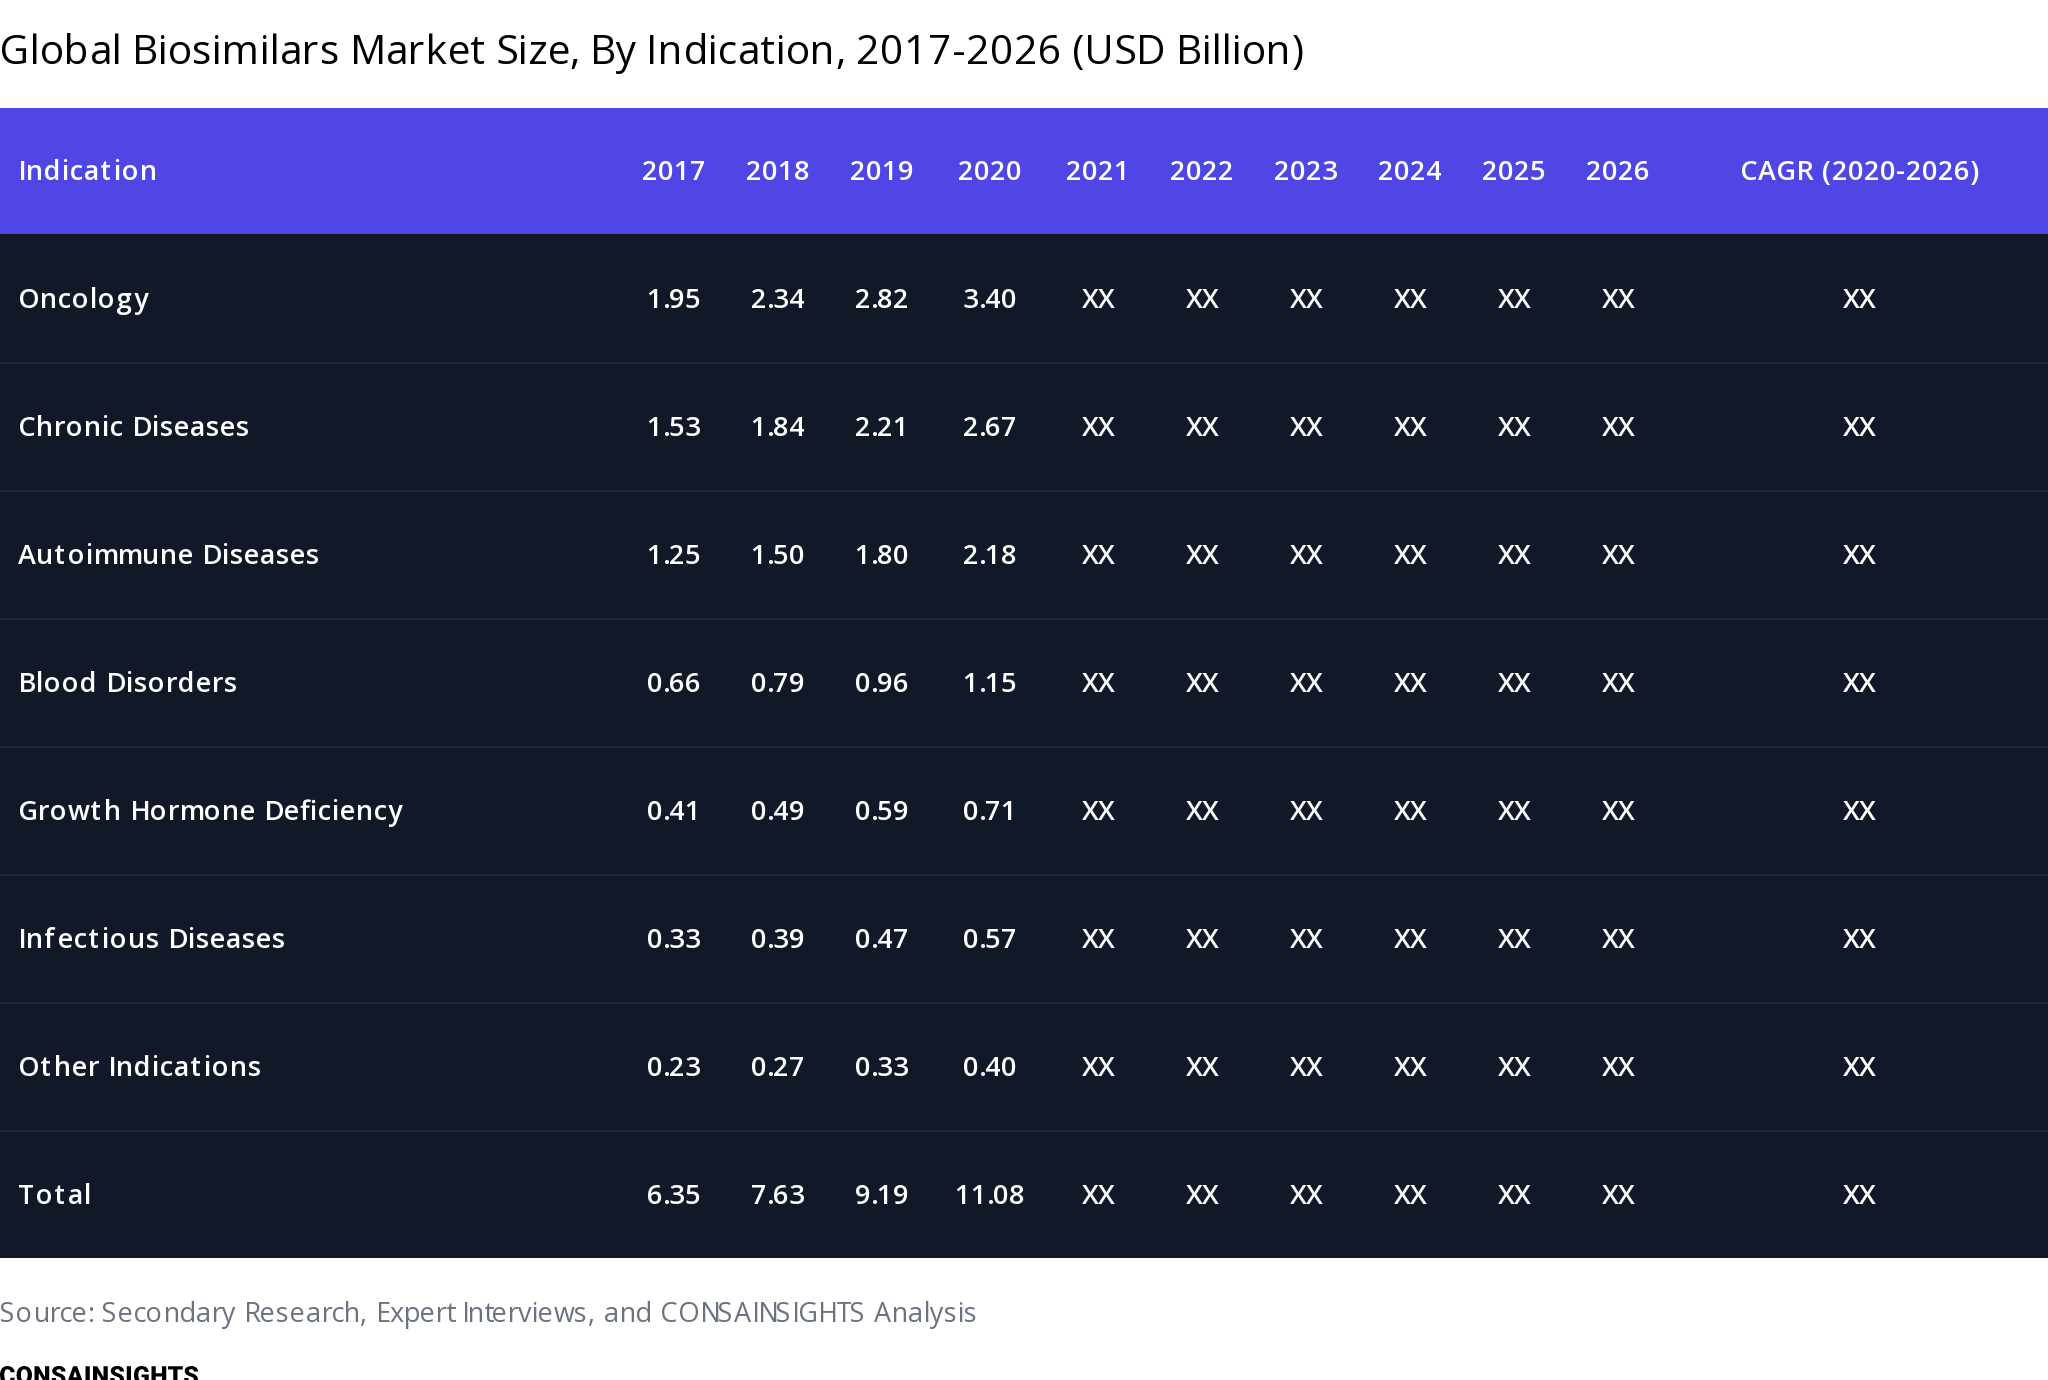Click Other Indications 2020 value 0.40
This screenshot has height=1380, width=2048.
[990, 1067]
